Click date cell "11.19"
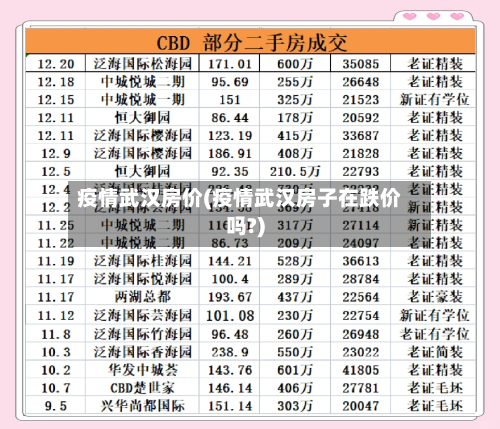Screen dimensions: 500x429 click(x=56, y=262)
